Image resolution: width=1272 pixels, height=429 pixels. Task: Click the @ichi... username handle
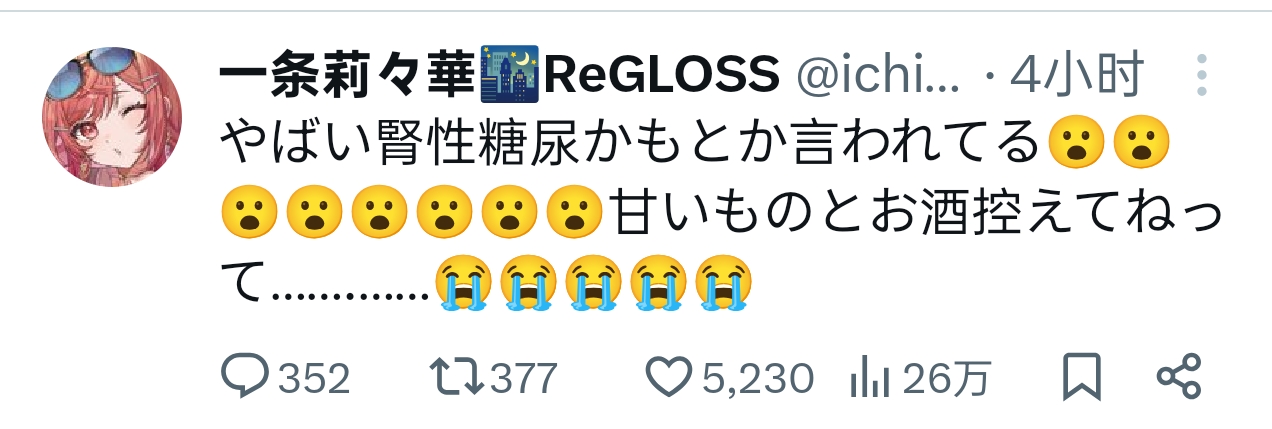click(877, 75)
